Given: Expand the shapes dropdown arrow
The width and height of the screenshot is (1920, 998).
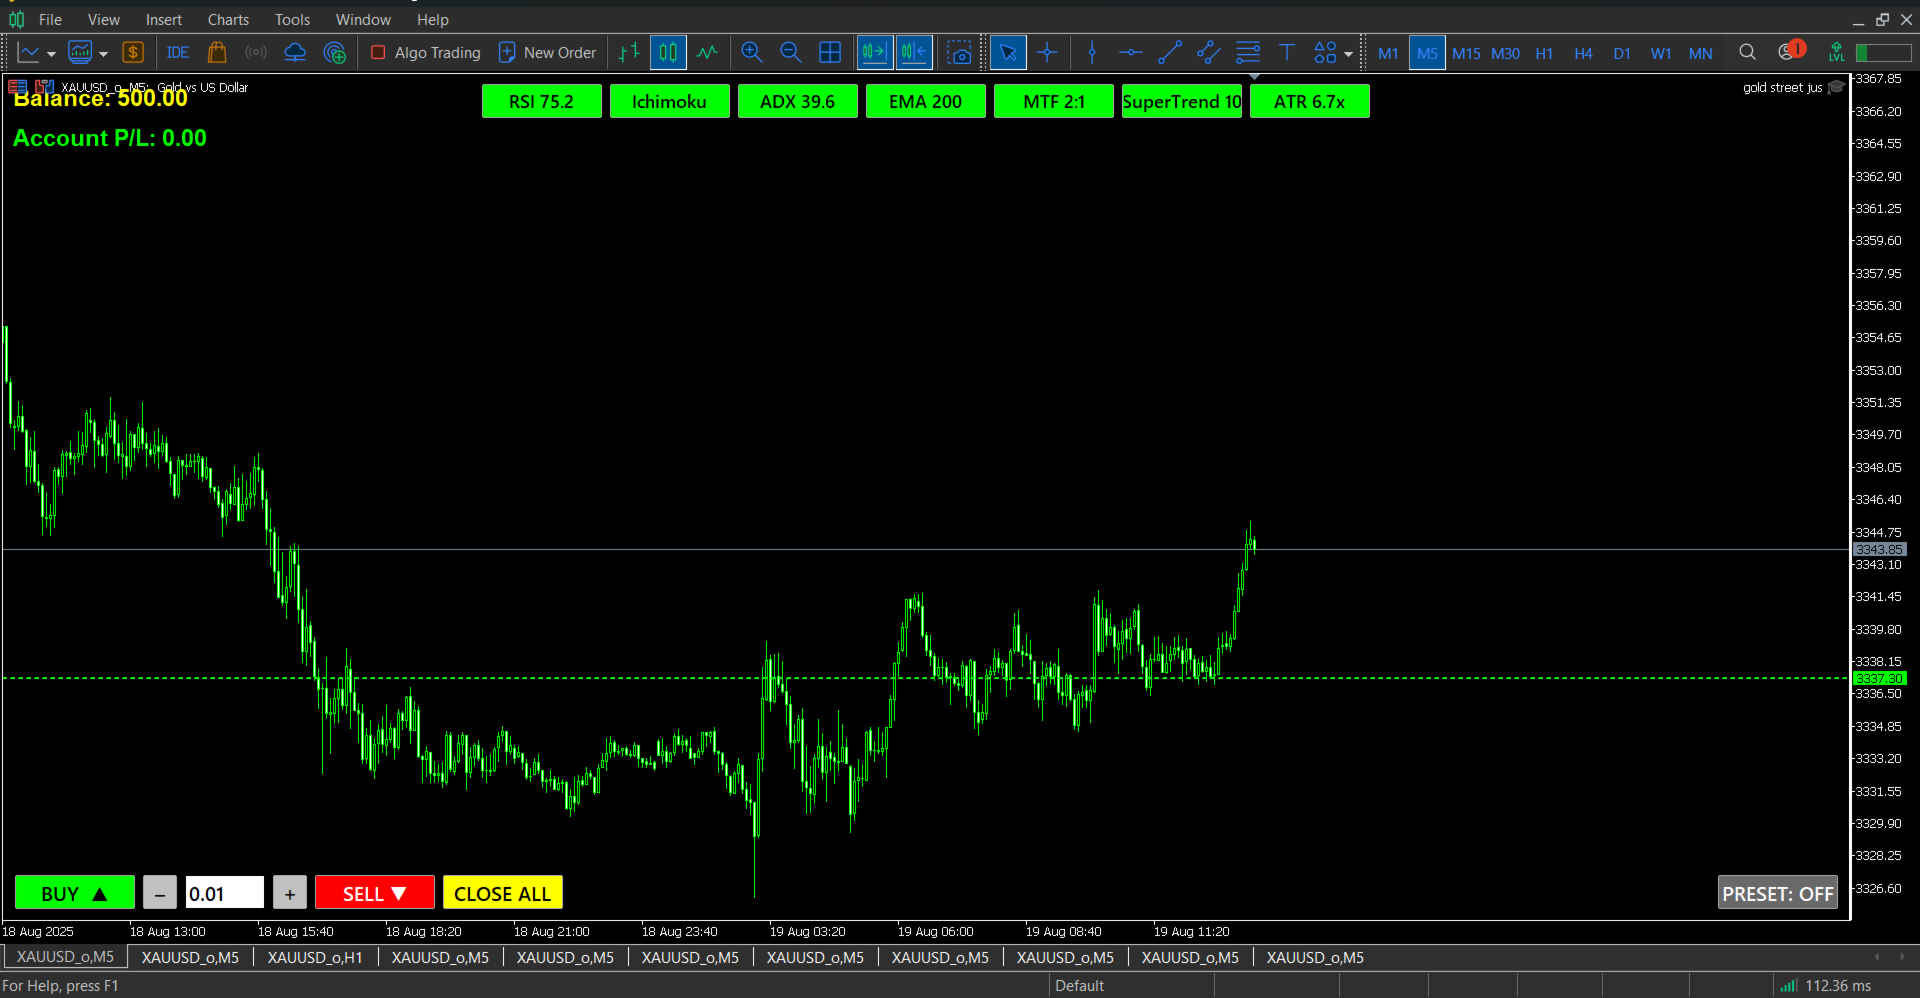Looking at the screenshot, I should point(1349,54).
